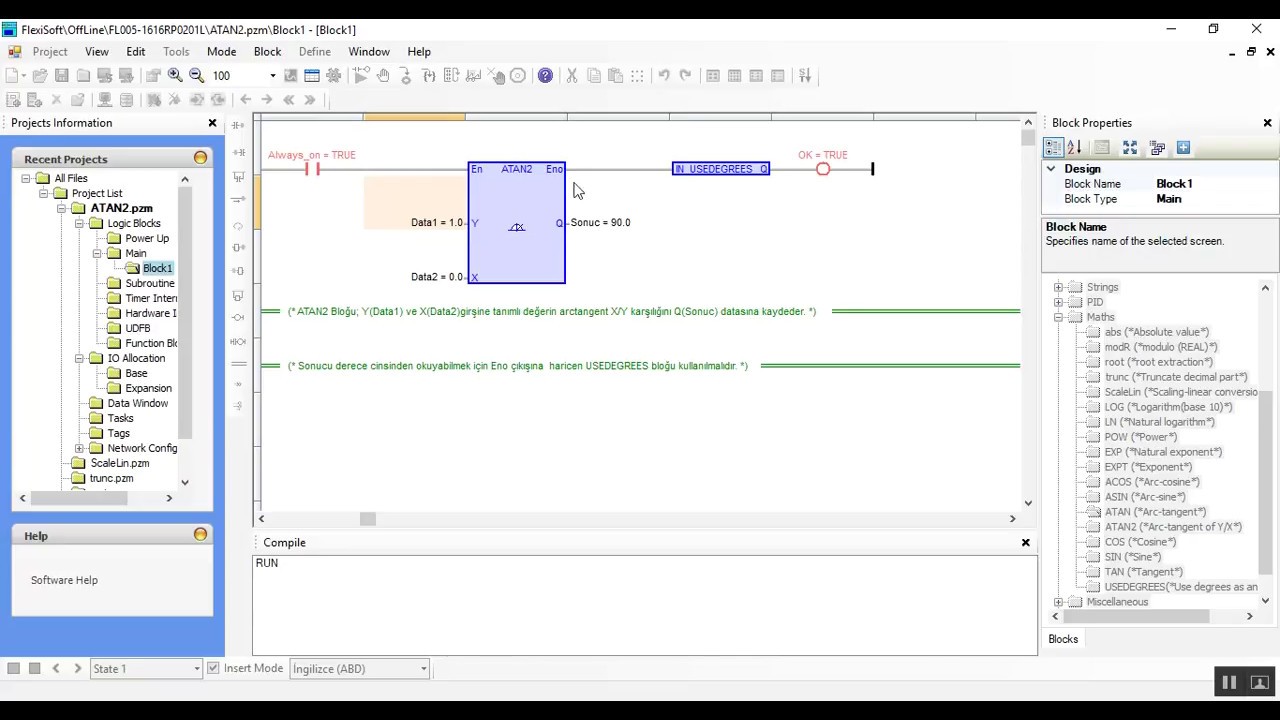Screen dimensions: 1280x720
Task: Expand the Network Config tree node
Action: [80, 448]
